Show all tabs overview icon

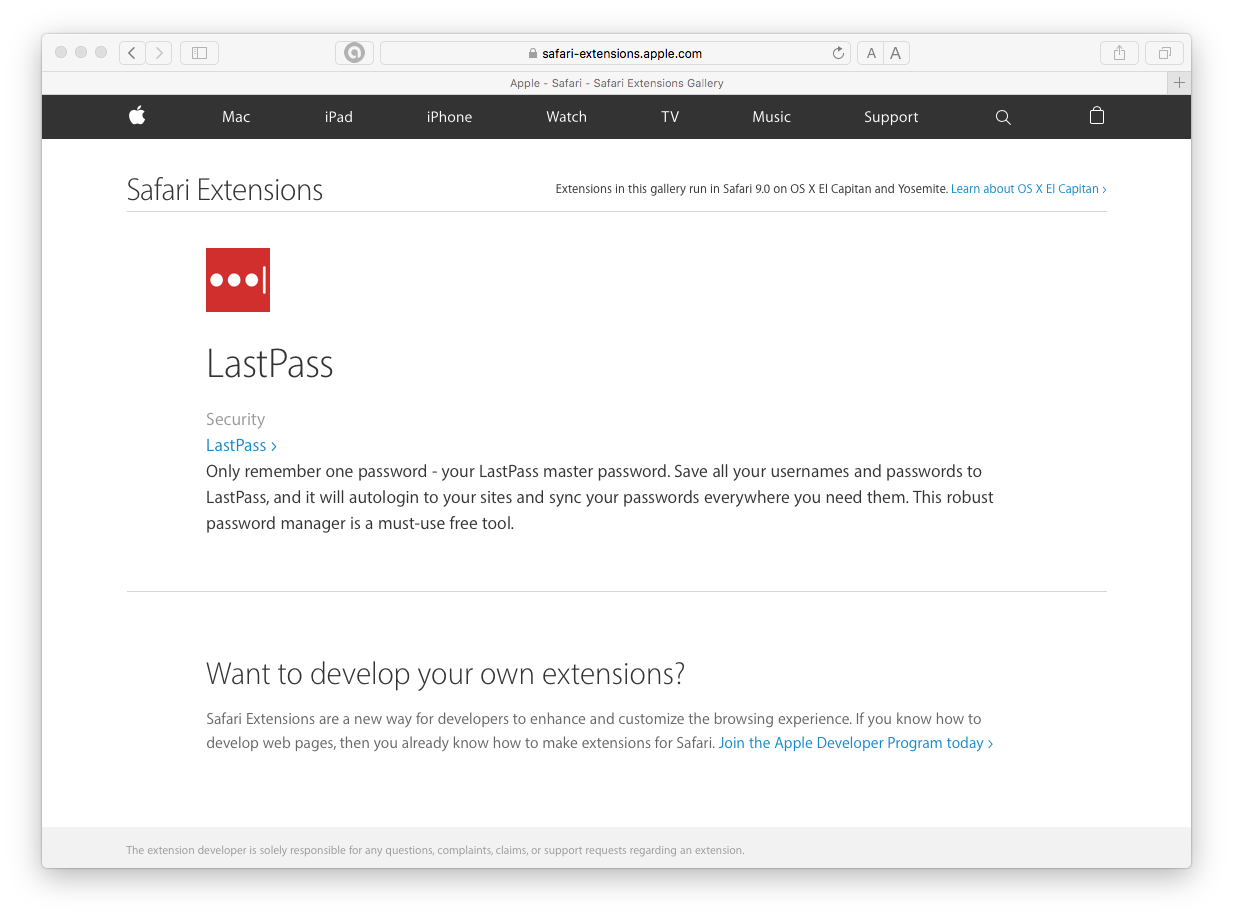tap(1164, 53)
